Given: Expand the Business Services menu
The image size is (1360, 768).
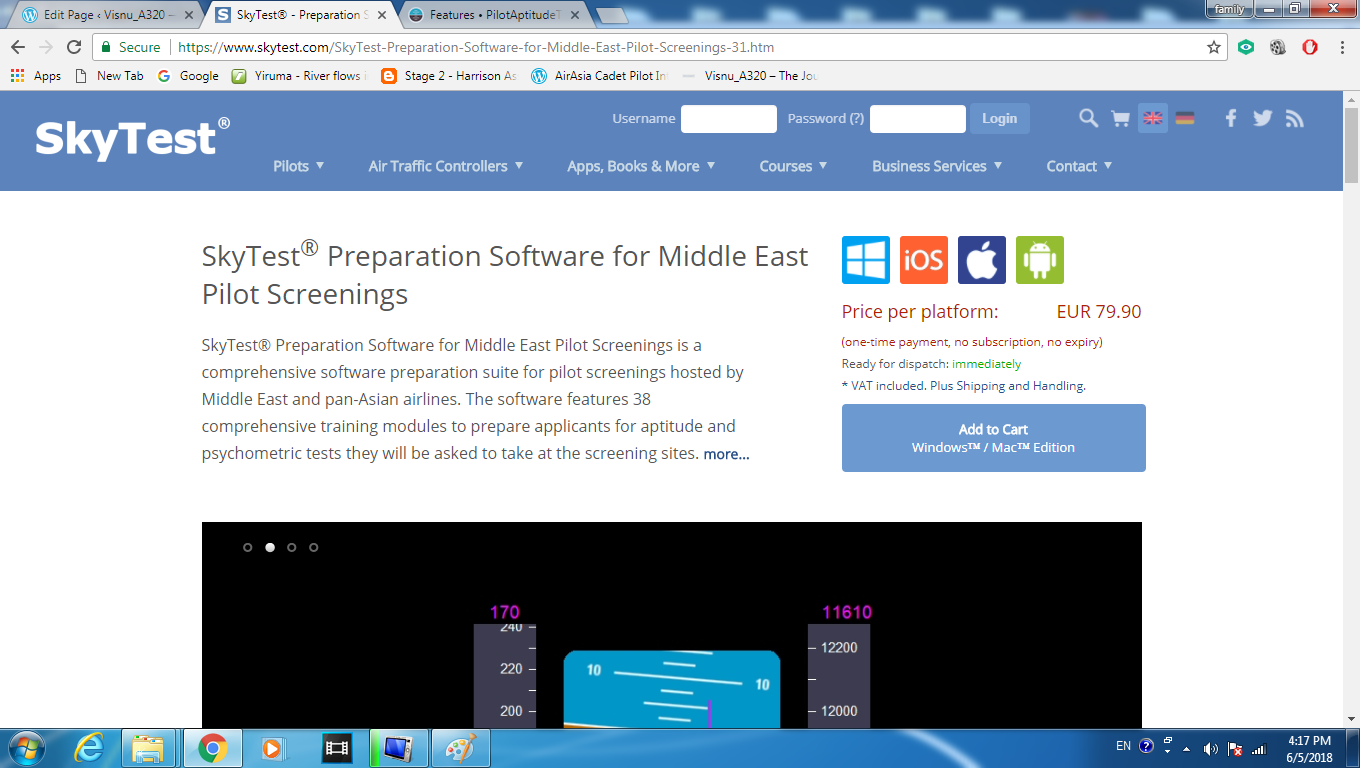Looking at the screenshot, I should tap(937, 166).
